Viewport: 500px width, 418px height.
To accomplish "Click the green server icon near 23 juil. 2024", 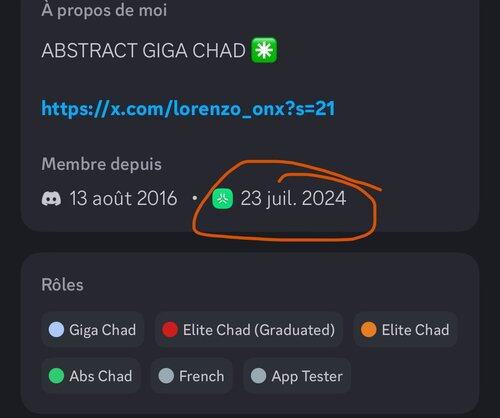I will tap(223, 199).
